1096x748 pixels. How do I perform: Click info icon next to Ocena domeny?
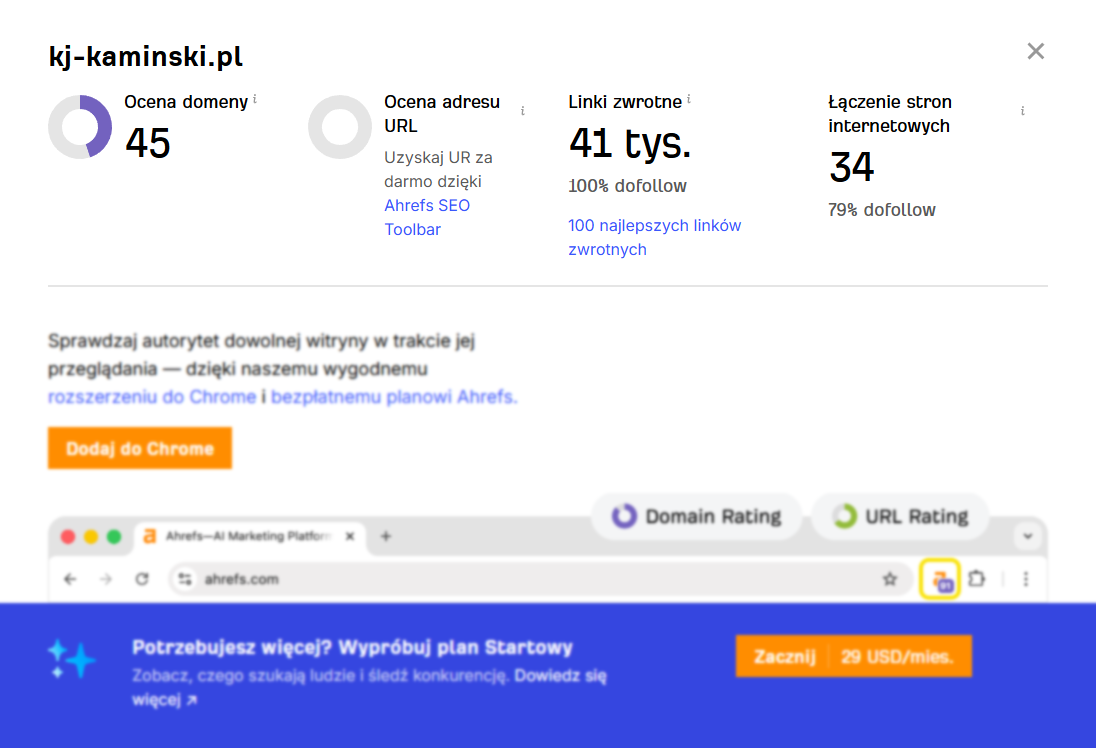pyautogui.click(x=255, y=100)
